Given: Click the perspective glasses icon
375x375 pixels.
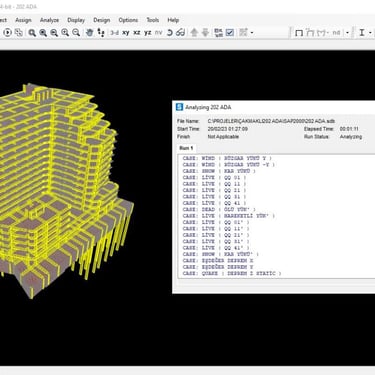Looking at the screenshot, I should pos(180,33).
